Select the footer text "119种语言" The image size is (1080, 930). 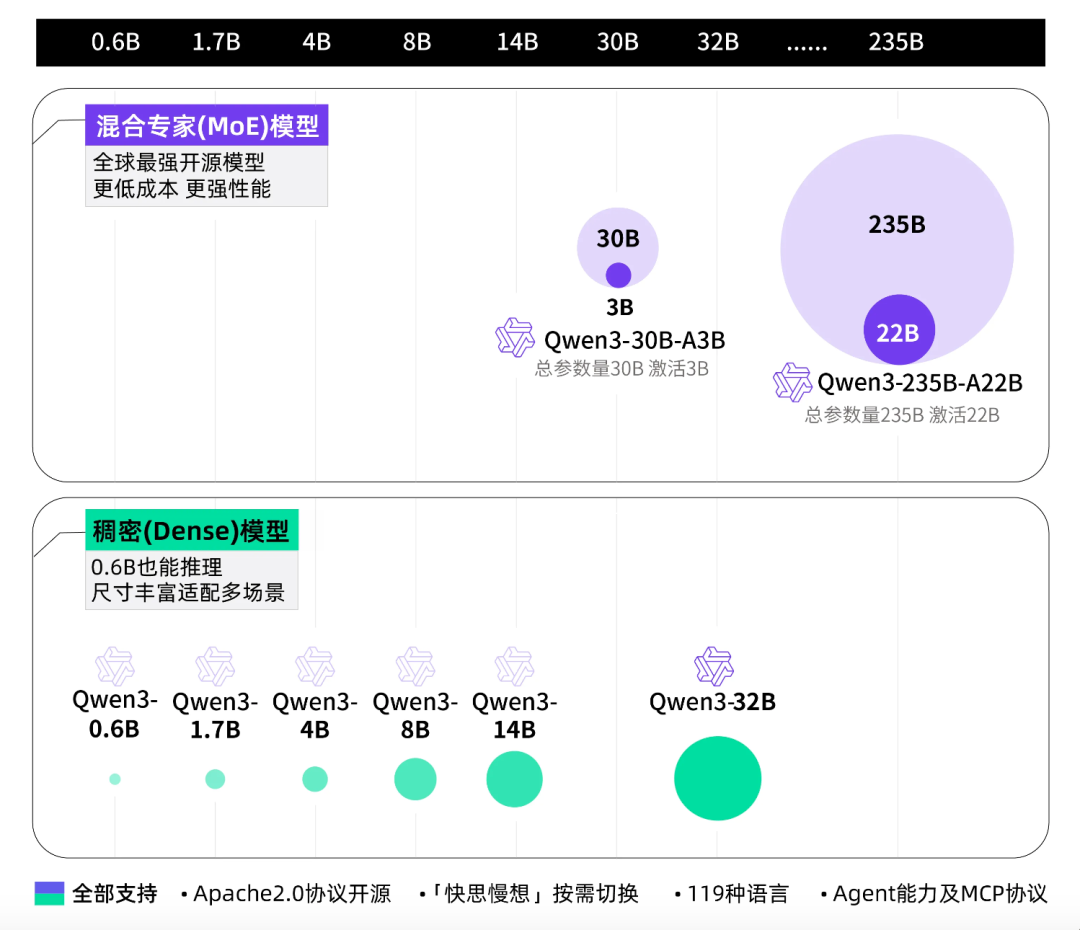[738, 893]
